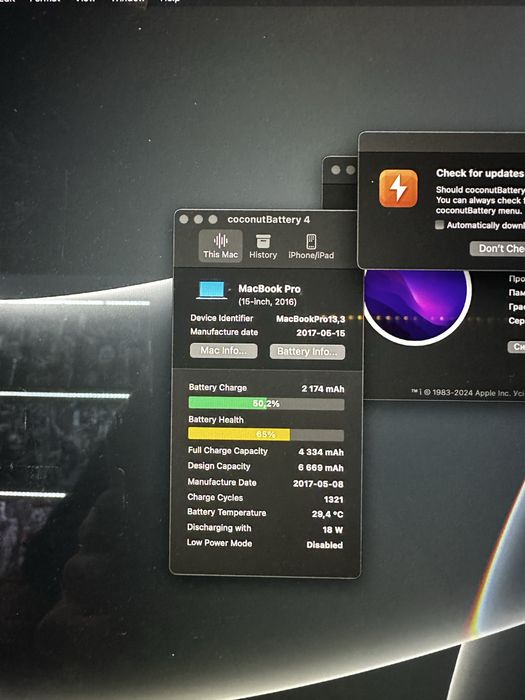Click the Charge Cycles label
The height and width of the screenshot is (700, 525).
click(x=215, y=497)
